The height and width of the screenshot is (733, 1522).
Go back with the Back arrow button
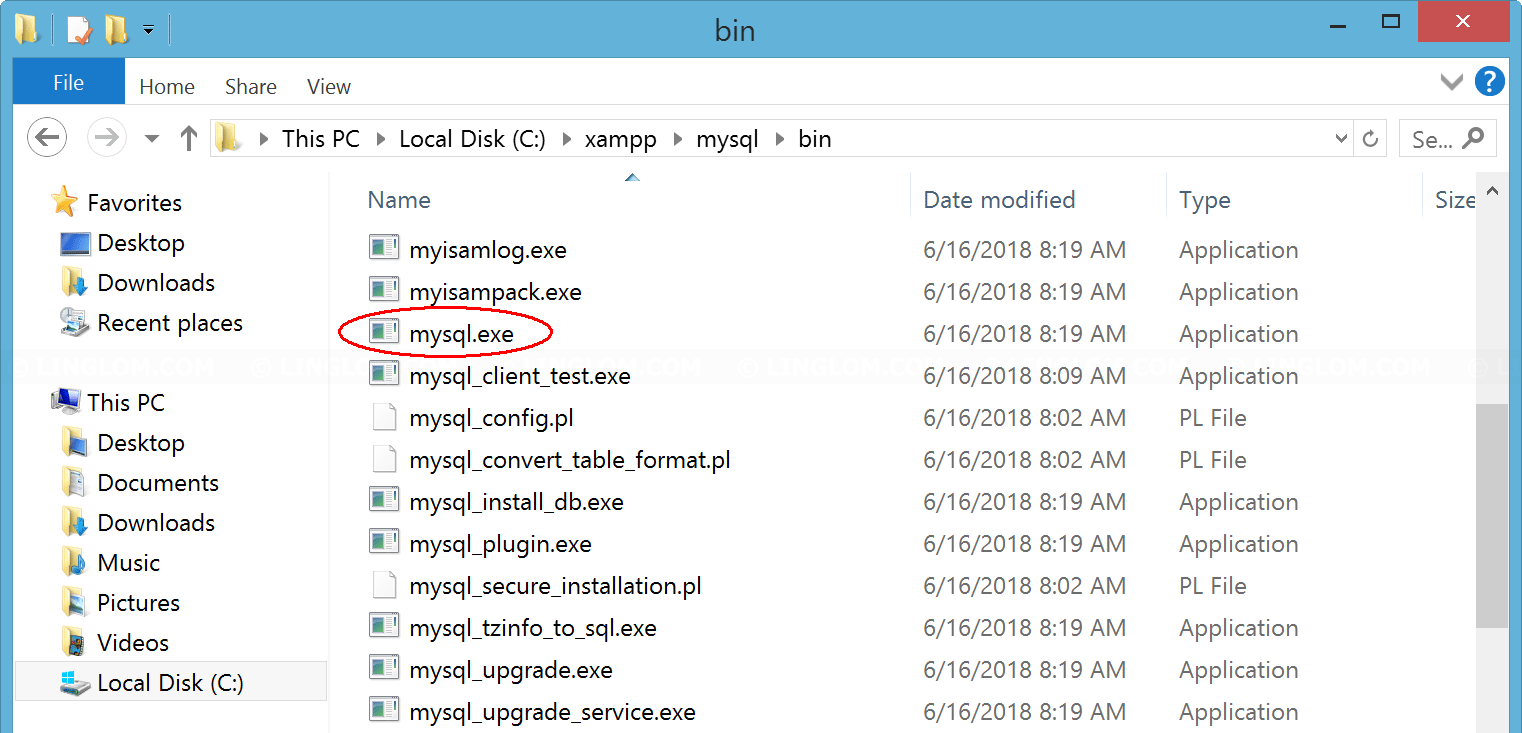coord(46,138)
